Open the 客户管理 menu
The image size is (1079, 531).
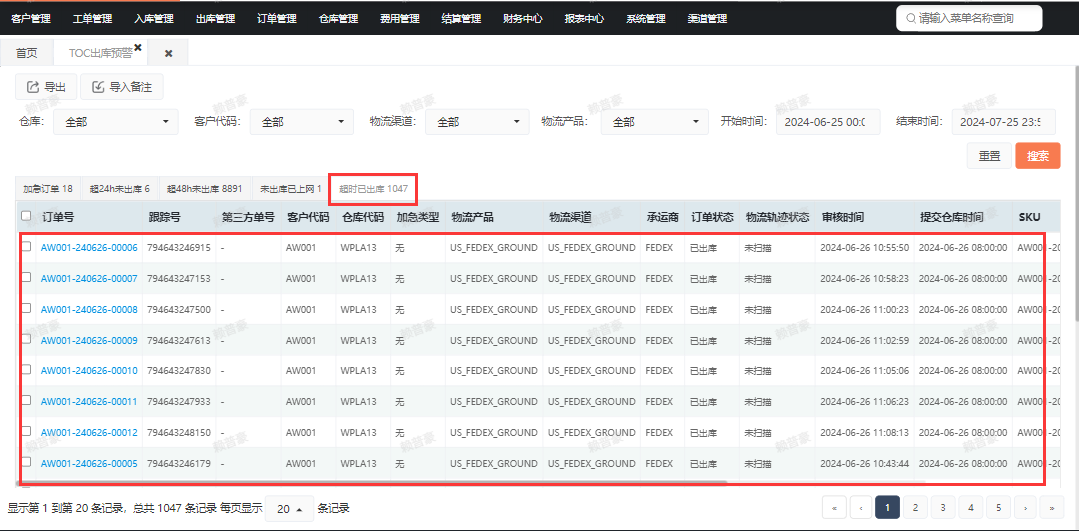(x=31, y=19)
